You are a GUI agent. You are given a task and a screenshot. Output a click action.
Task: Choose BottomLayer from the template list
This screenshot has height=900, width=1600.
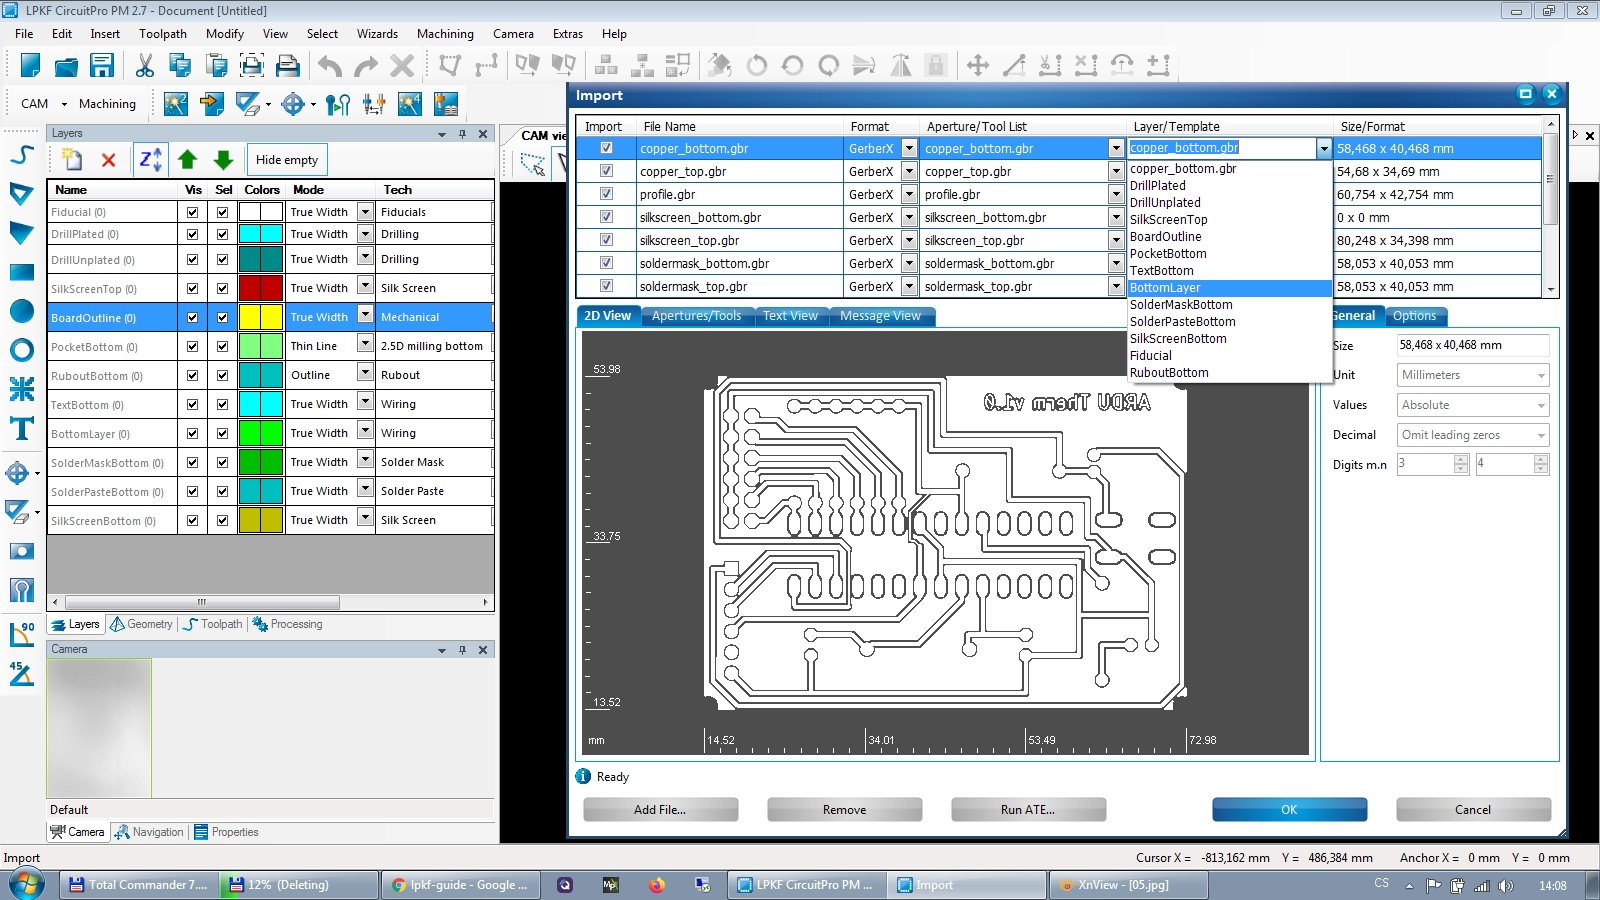point(1230,288)
